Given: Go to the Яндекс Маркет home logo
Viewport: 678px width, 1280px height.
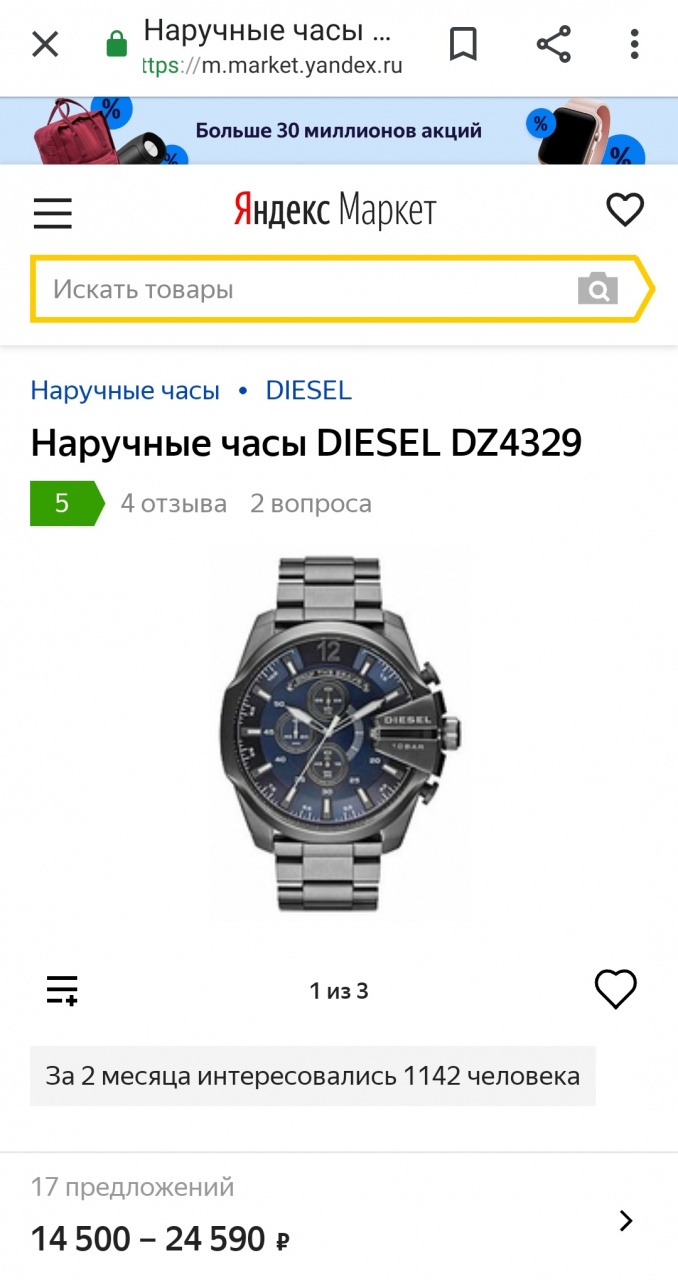Looking at the screenshot, I should point(335,211).
